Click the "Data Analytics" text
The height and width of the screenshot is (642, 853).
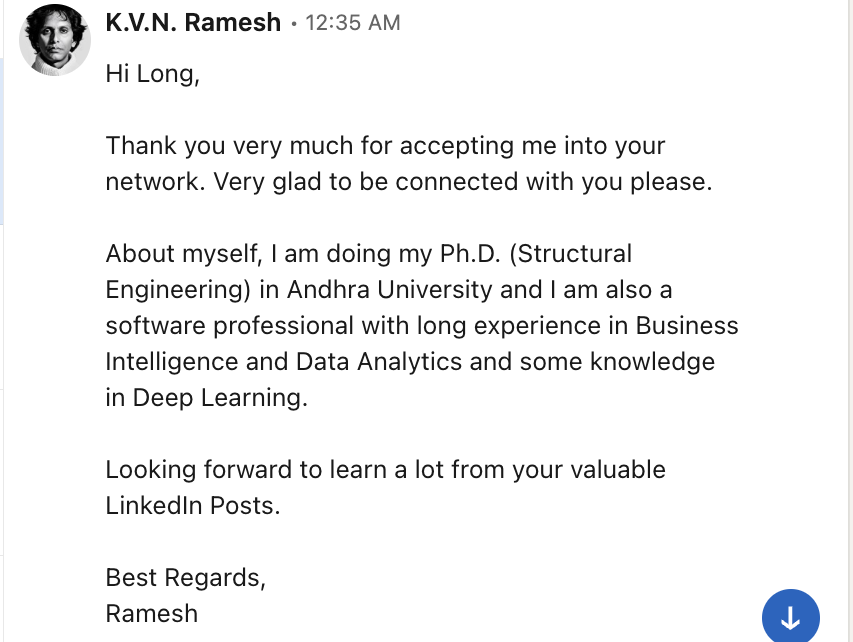pyautogui.click(x=379, y=362)
